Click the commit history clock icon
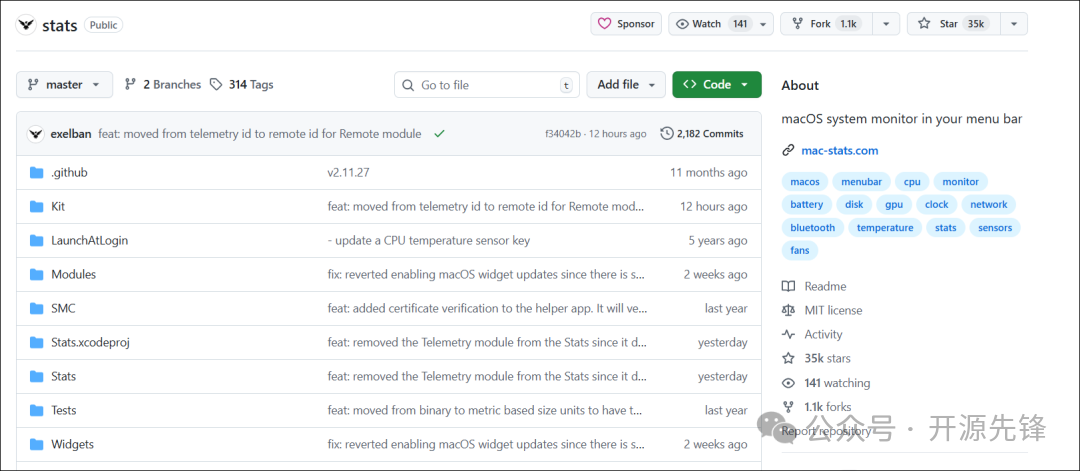The height and width of the screenshot is (471, 1080). tap(667, 134)
